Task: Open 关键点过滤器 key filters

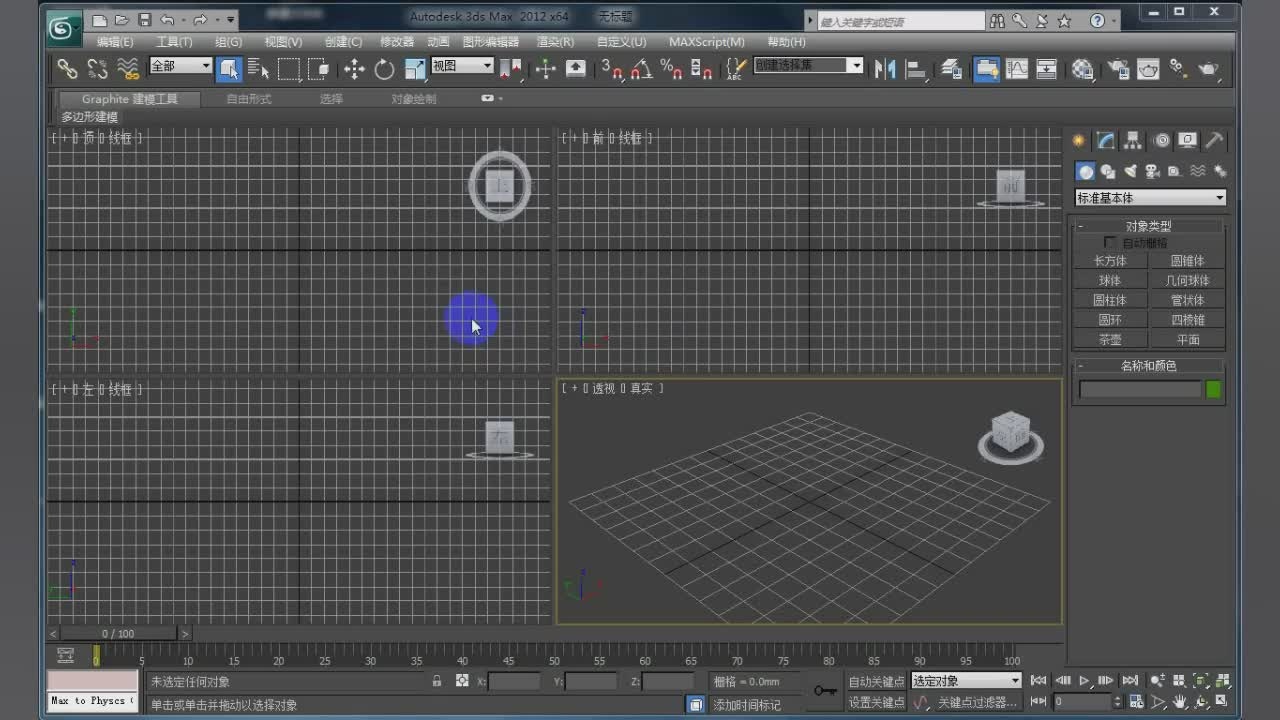Action: click(x=976, y=703)
